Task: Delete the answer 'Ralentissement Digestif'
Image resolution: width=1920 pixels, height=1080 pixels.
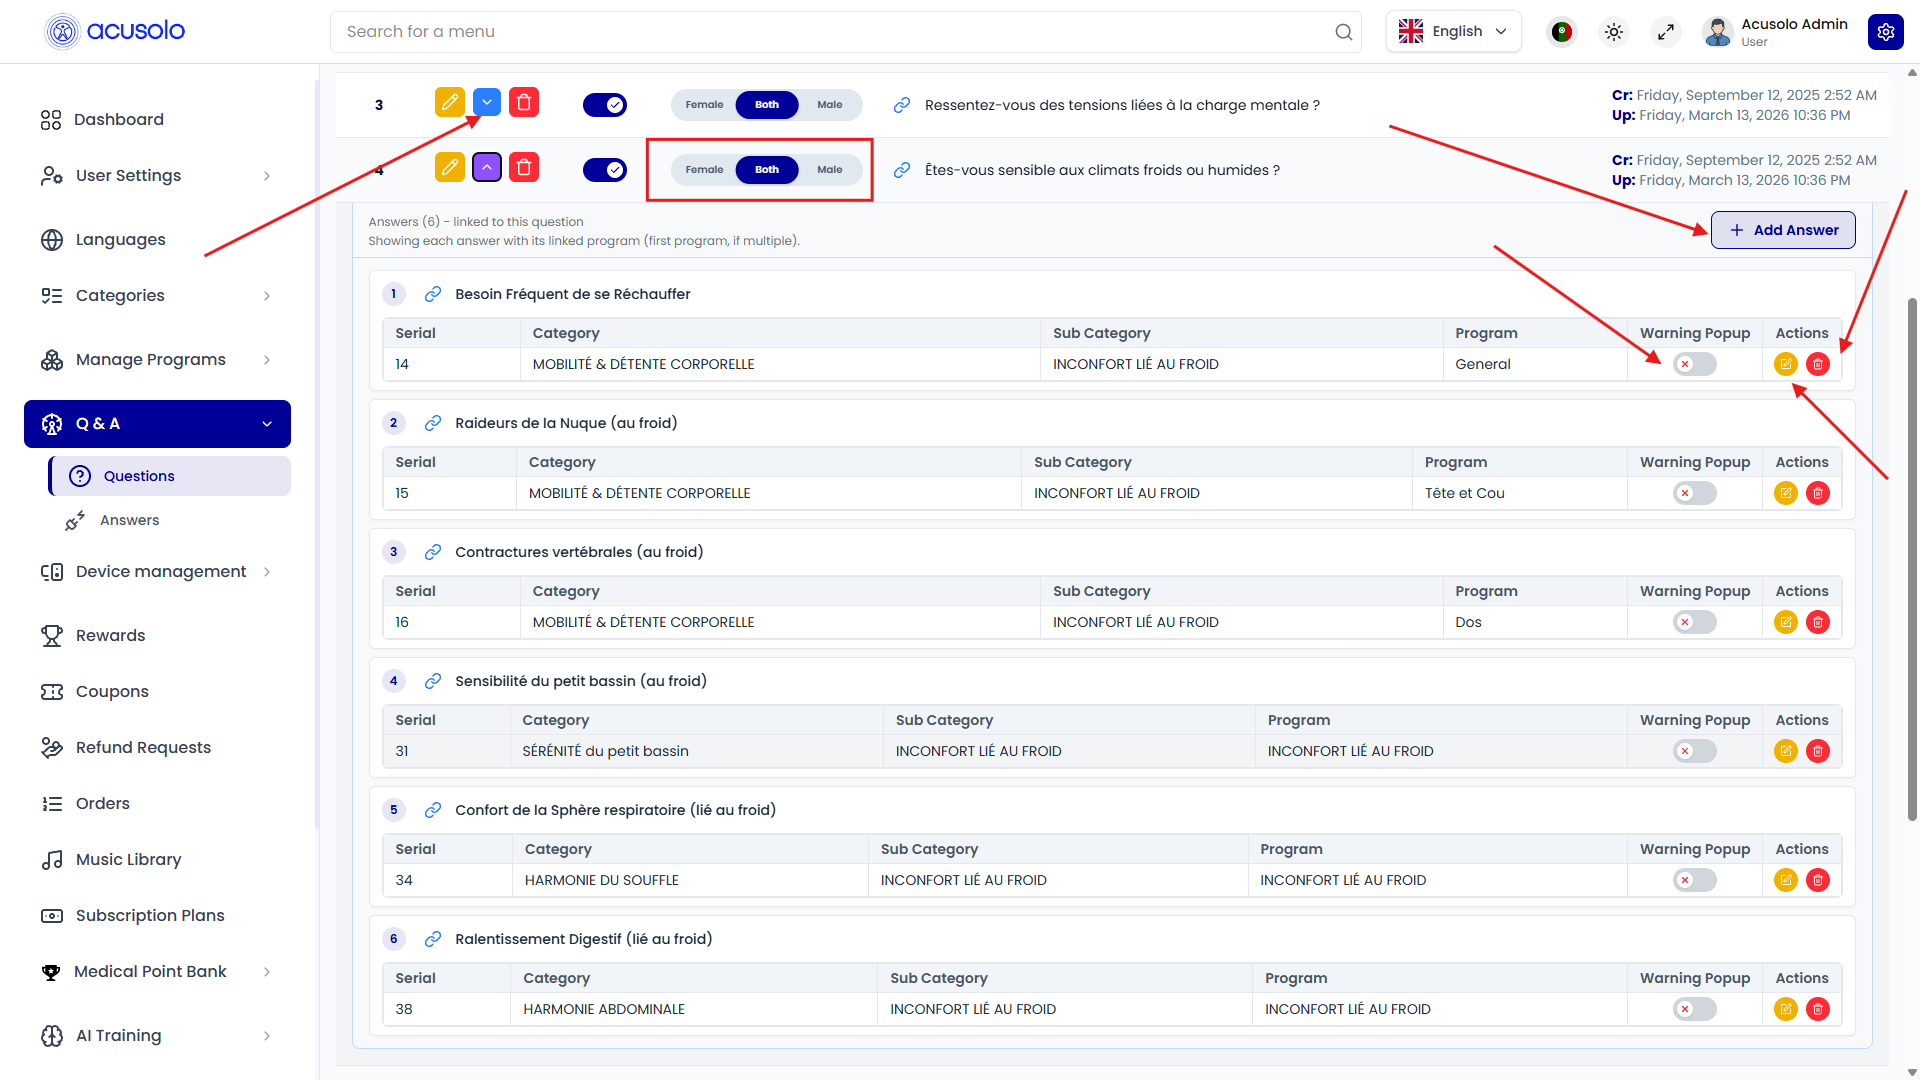Action: pyautogui.click(x=1818, y=1009)
